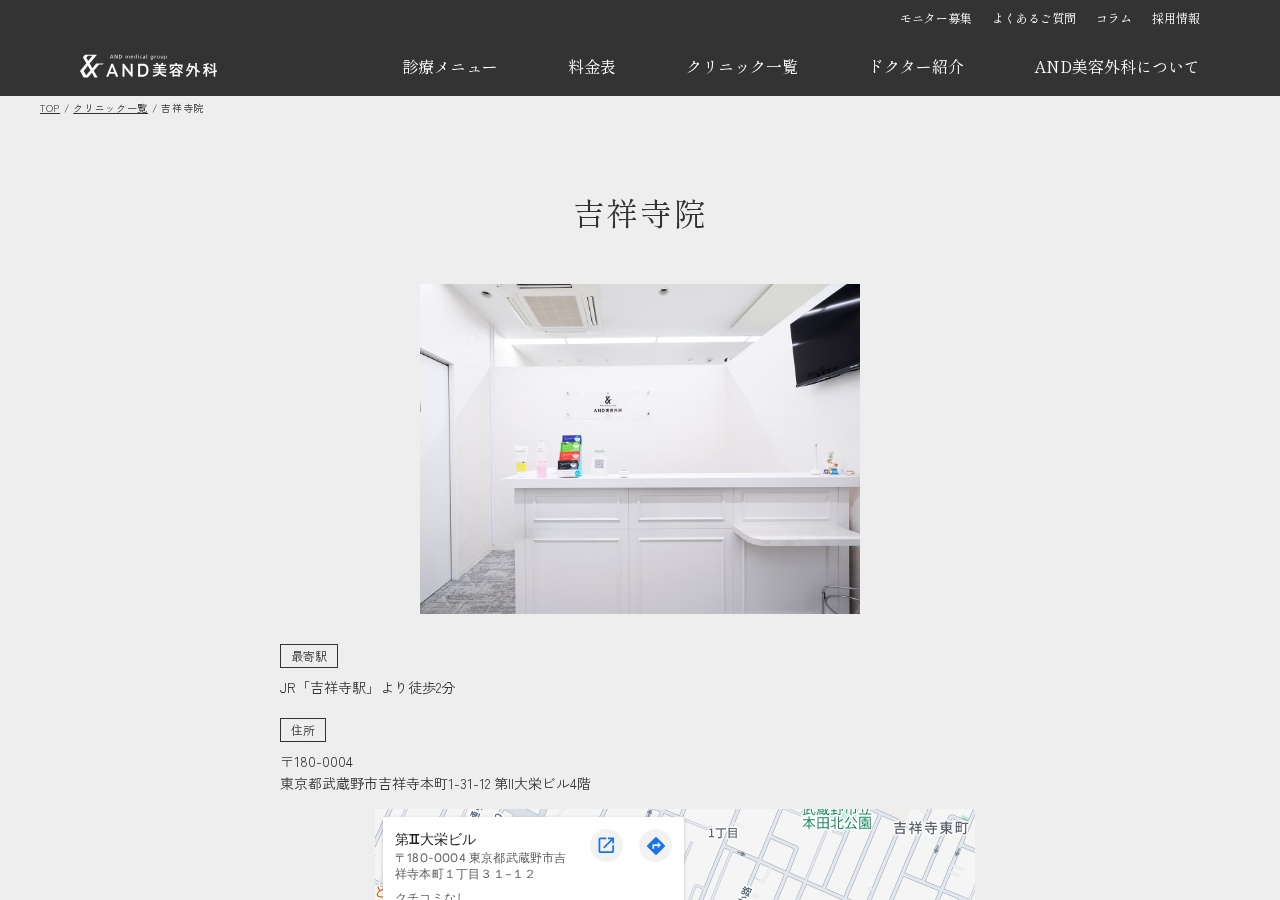Click 吉祥寺院 breadcrumb text
Screen dimensions: 1280x900
[182, 108]
